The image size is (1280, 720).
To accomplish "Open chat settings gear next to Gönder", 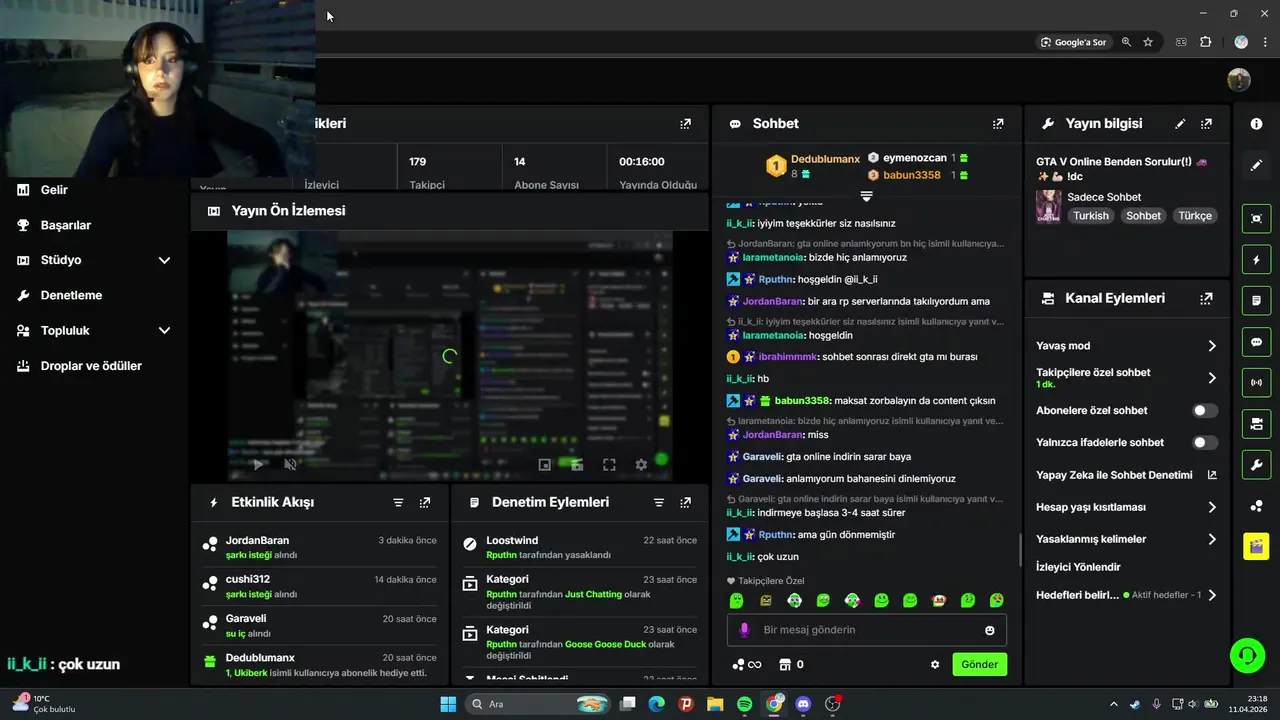I will [x=935, y=664].
